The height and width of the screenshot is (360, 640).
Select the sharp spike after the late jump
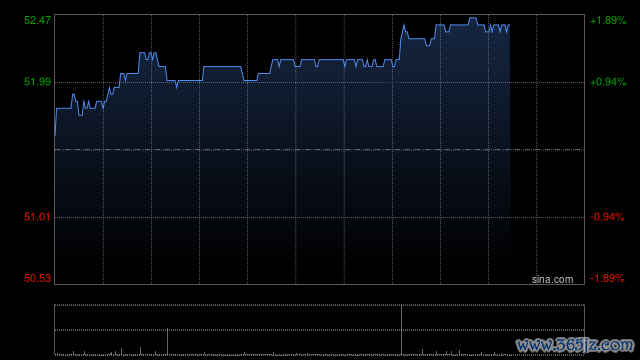404,25
